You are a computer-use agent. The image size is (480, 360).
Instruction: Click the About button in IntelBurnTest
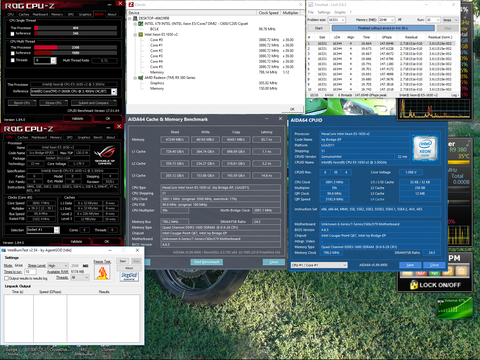[129, 268]
